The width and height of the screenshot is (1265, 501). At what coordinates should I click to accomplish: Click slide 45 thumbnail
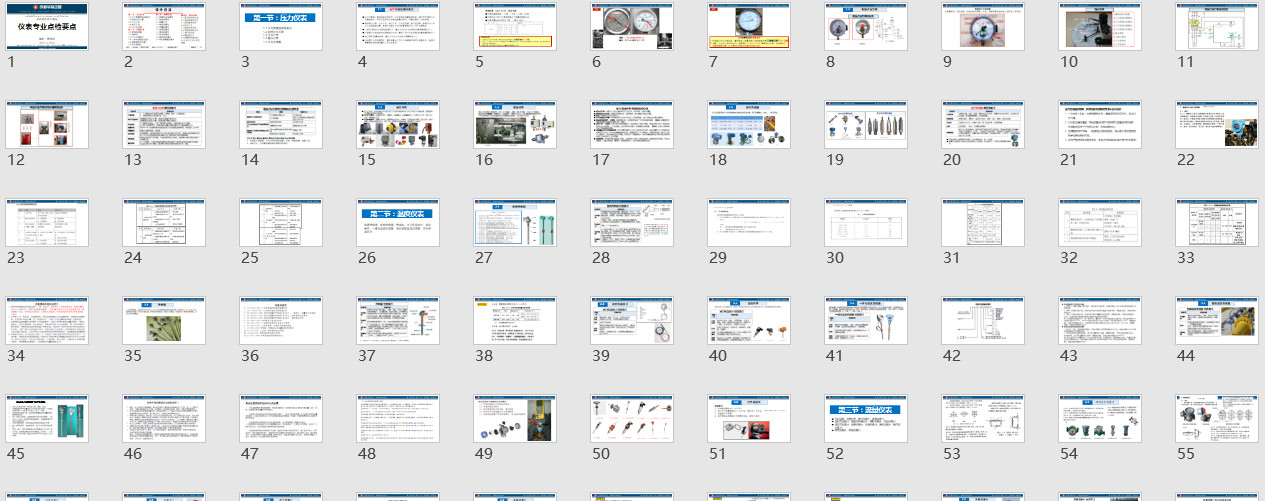click(47, 419)
